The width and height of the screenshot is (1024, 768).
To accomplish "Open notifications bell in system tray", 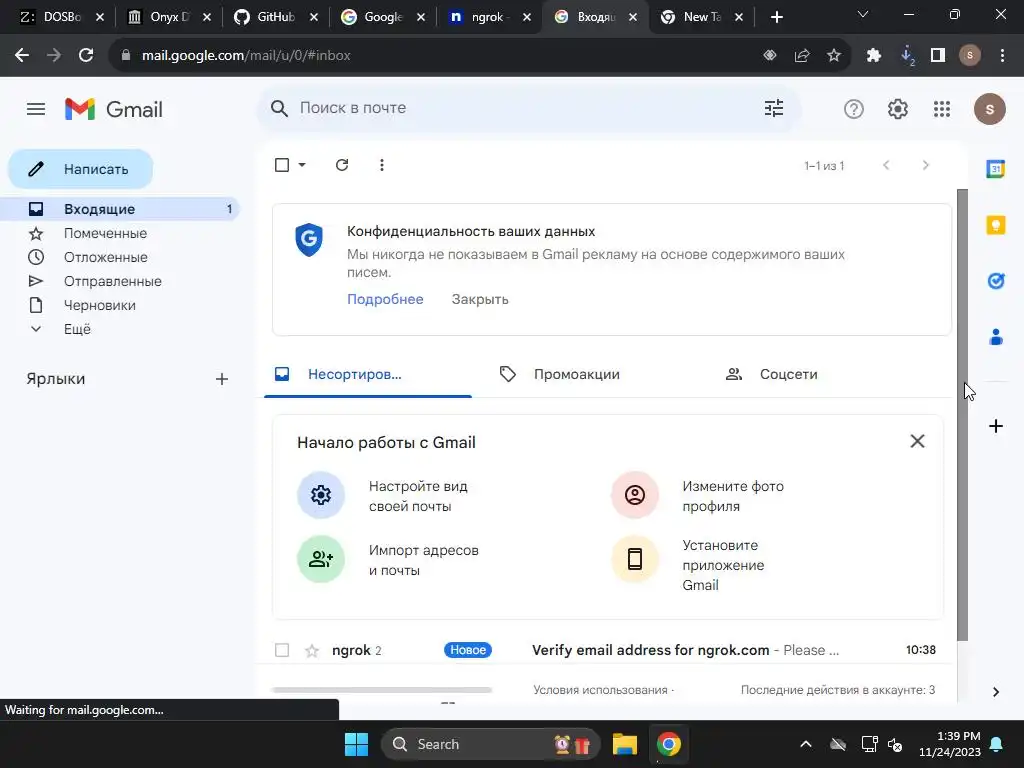I will (997, 744).
